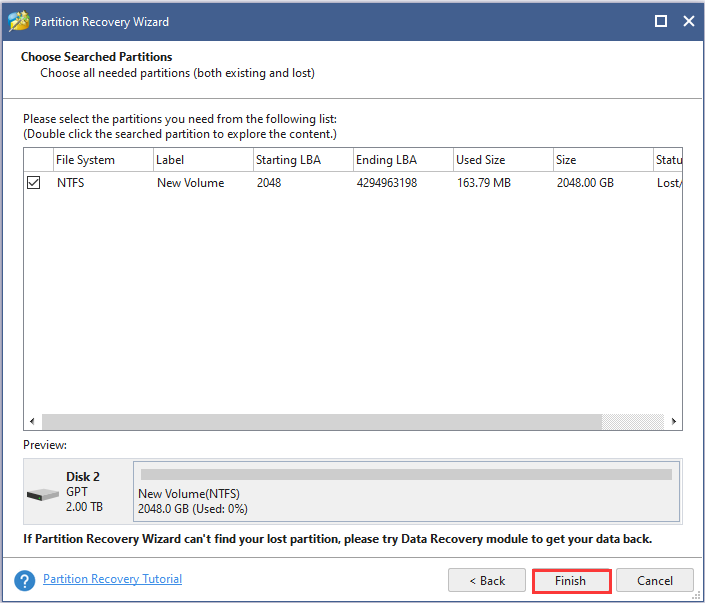
Task: Maximize the Partition Recovery Wizard window
Action: [x=660, y=21]
